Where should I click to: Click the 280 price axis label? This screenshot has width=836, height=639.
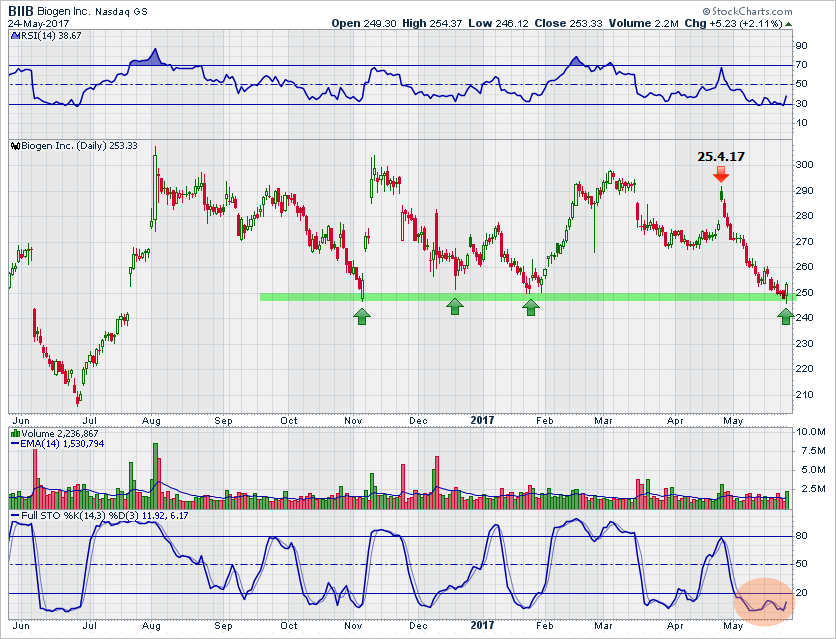[804, 216]
